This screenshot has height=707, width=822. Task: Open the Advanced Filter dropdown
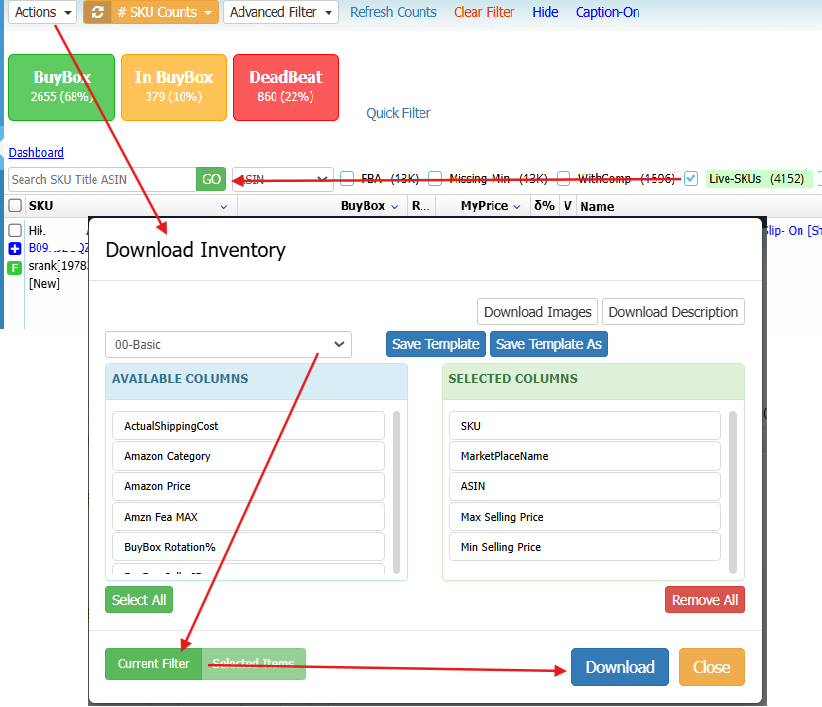[x=280, y=12]
